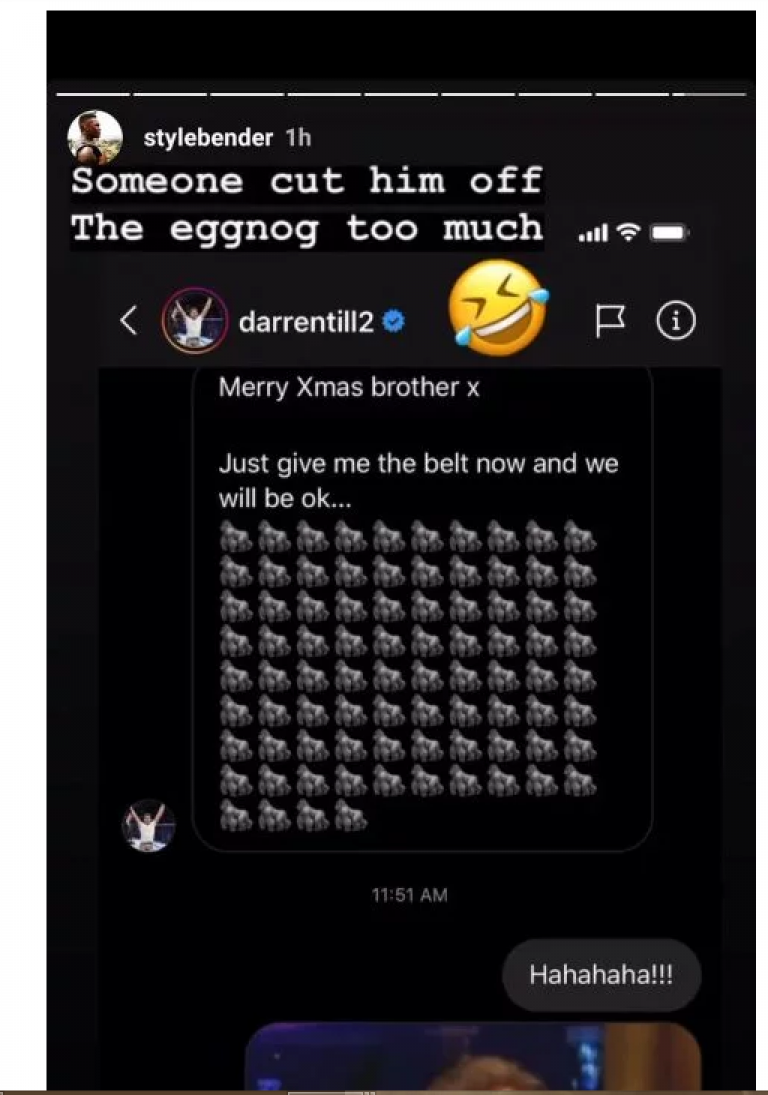Tap darrentill2's header profile avatar
This screenshot has height=1095, width=768.
tap(195, 321)
